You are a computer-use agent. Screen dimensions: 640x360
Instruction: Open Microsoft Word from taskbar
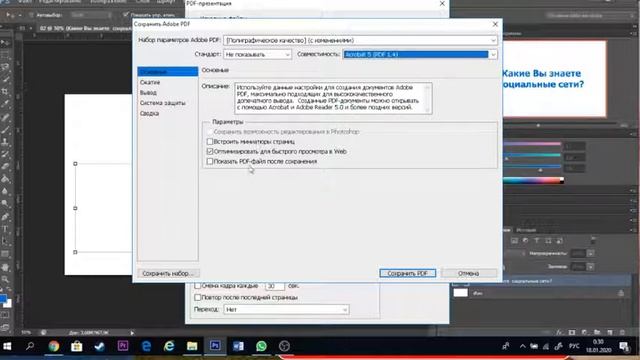pyautogui.click(x=238, y=346)
